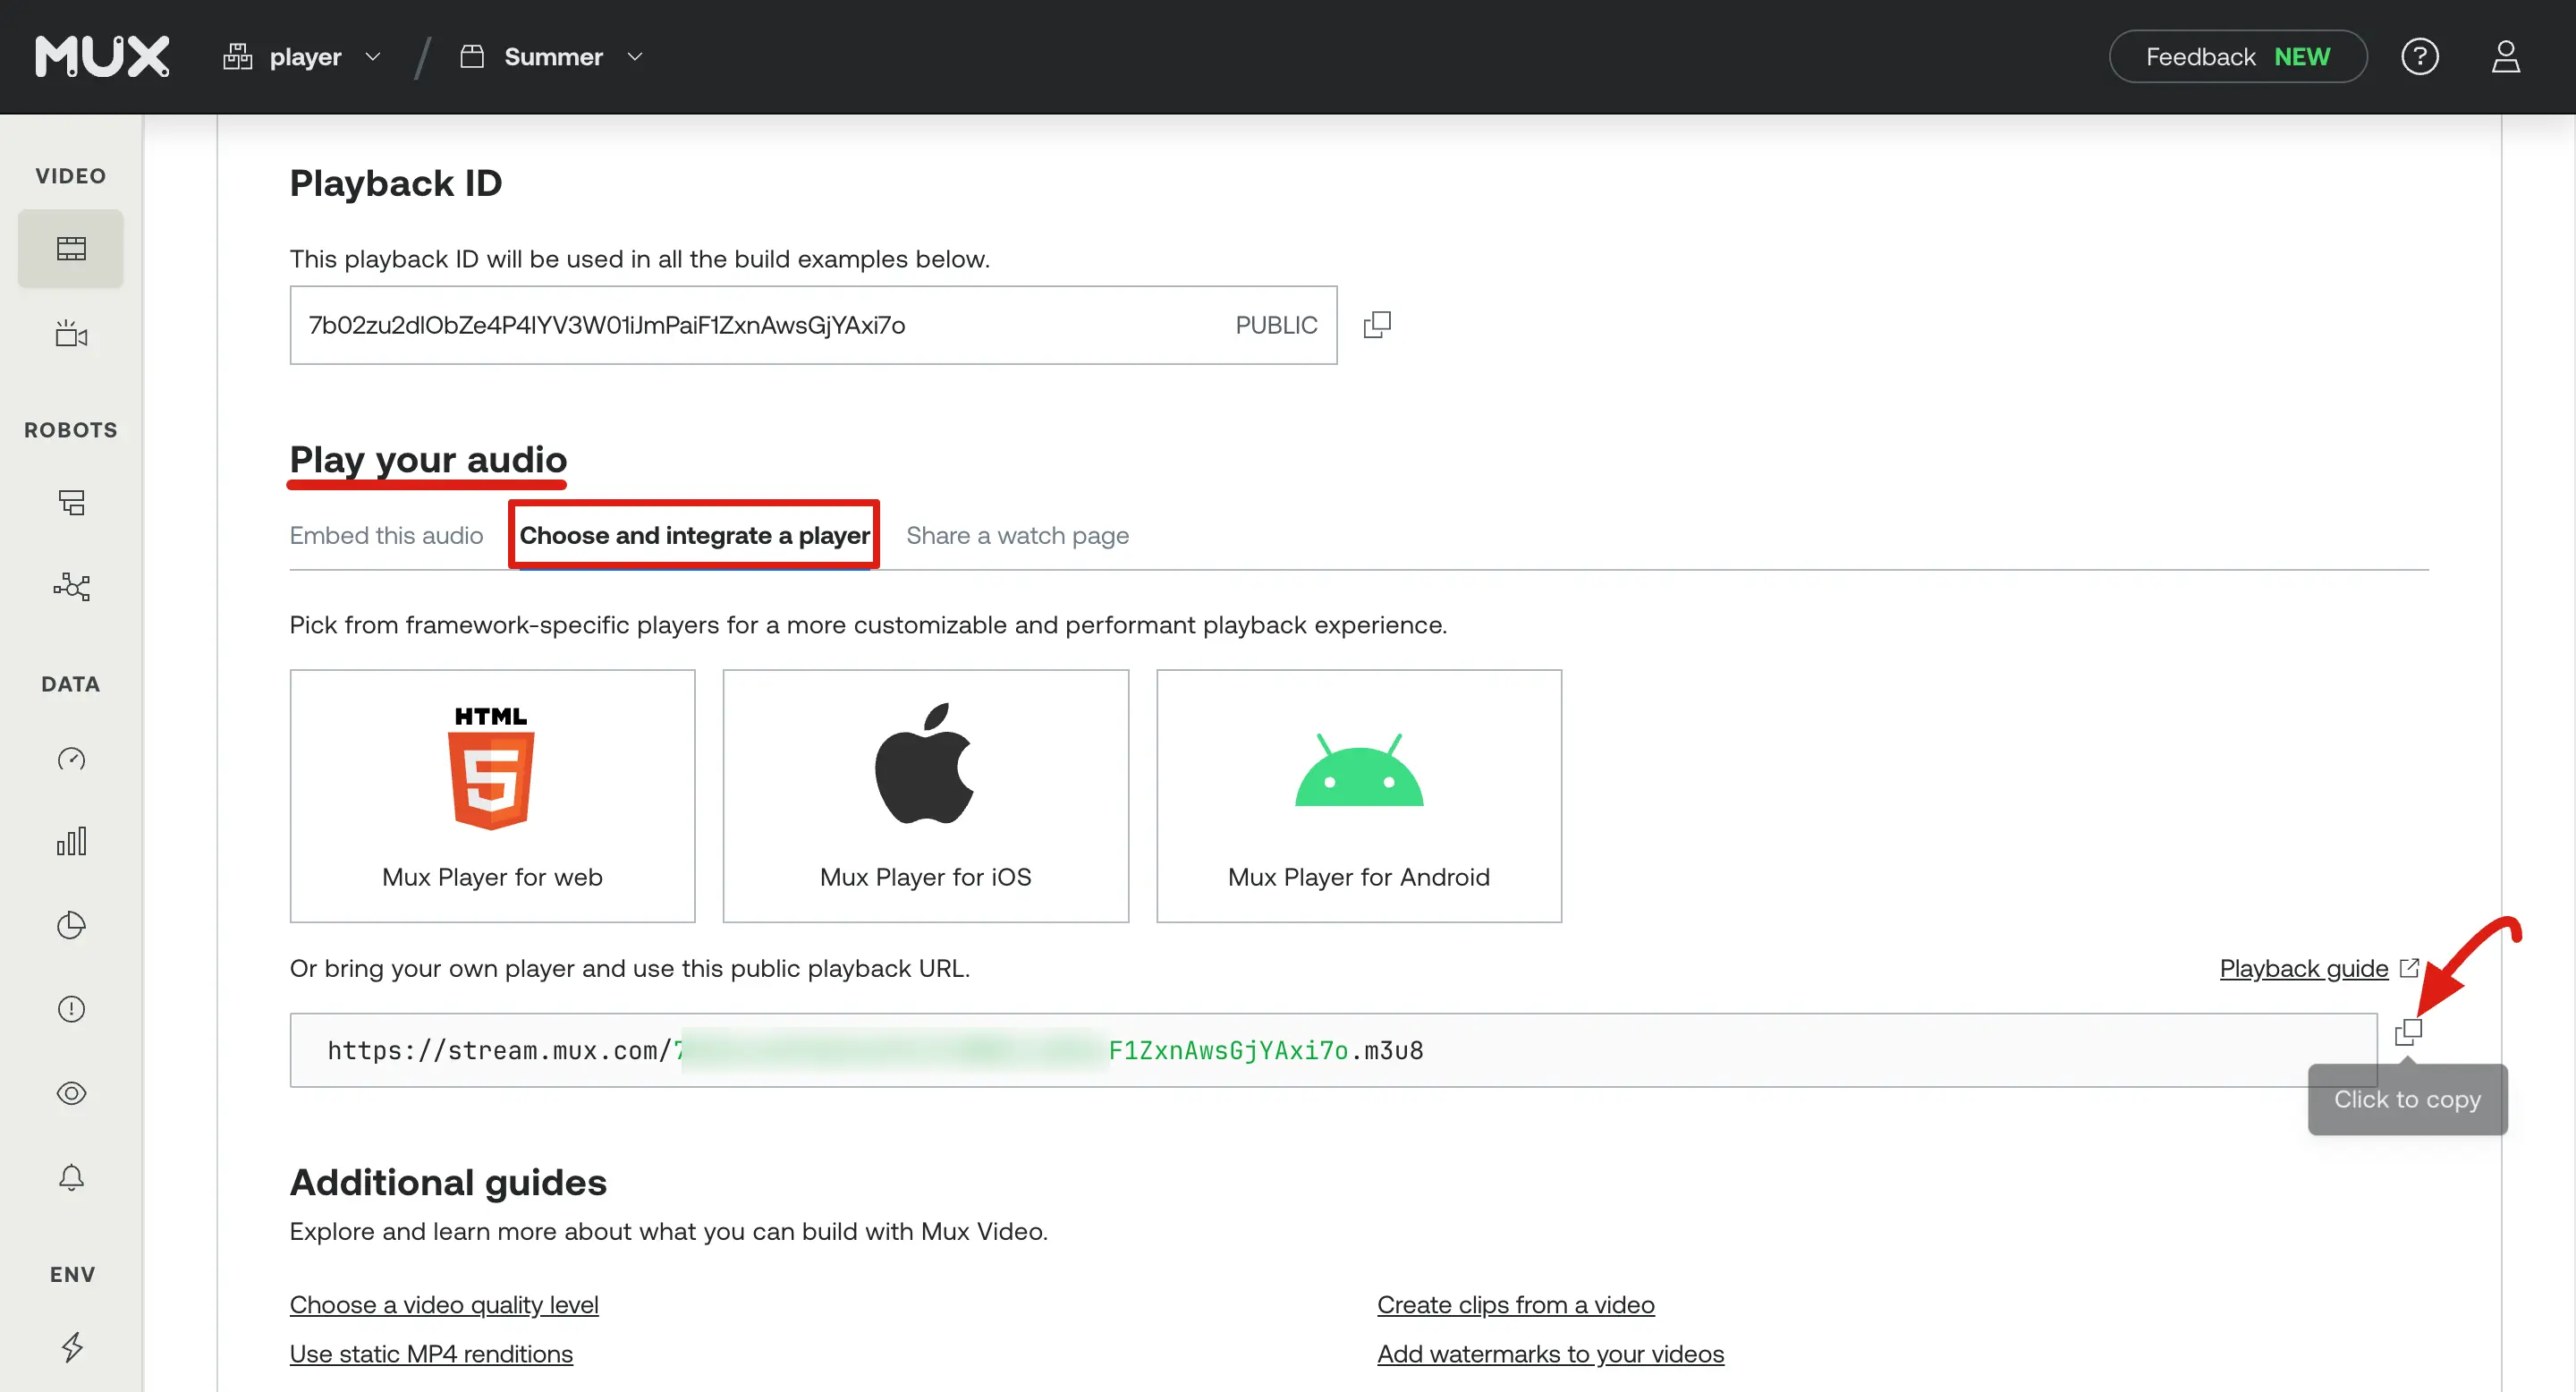Select Mux Player for Android card
This screenshot has height=1392, width=2576.
(1358, 796)
